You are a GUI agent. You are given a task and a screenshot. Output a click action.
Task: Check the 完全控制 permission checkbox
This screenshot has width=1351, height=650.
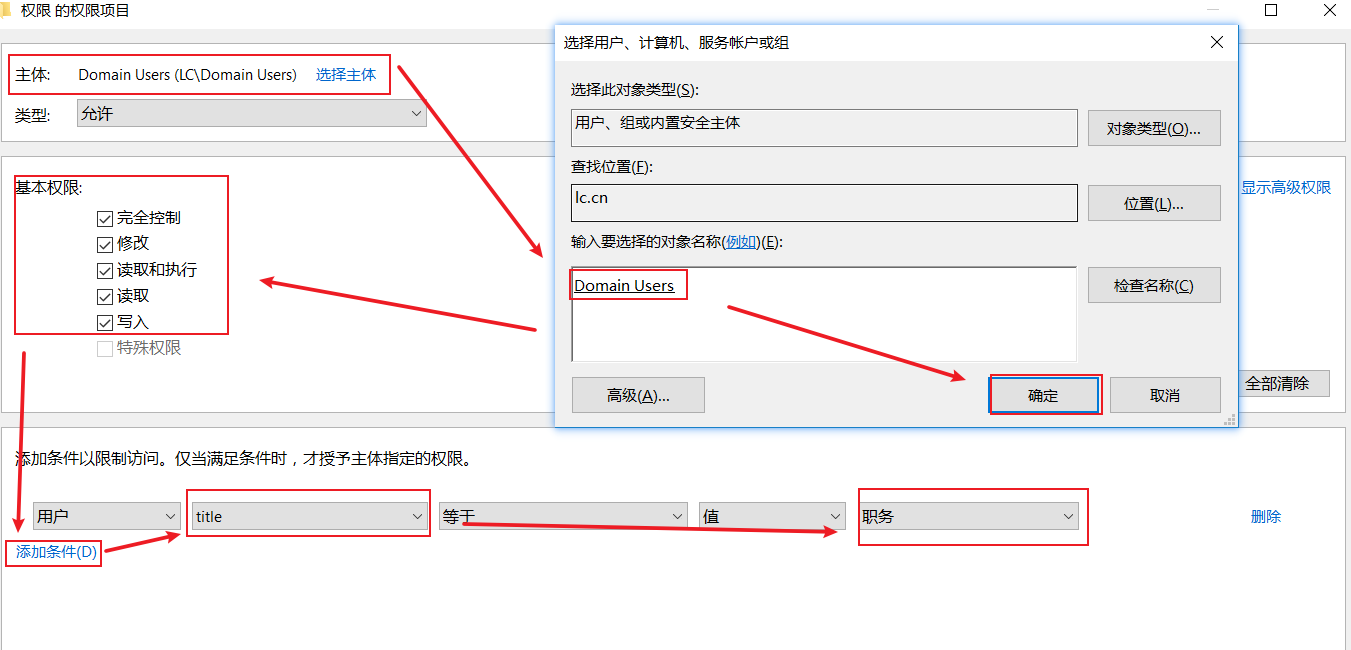coord(105,218)
